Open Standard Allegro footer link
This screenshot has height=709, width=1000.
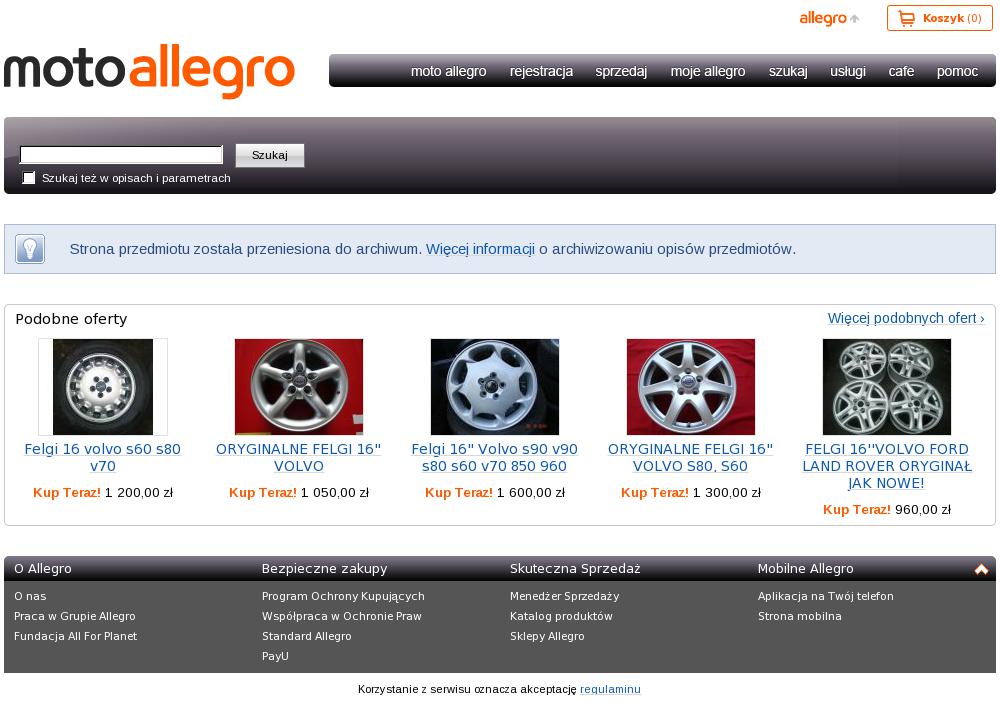point(307,636)
